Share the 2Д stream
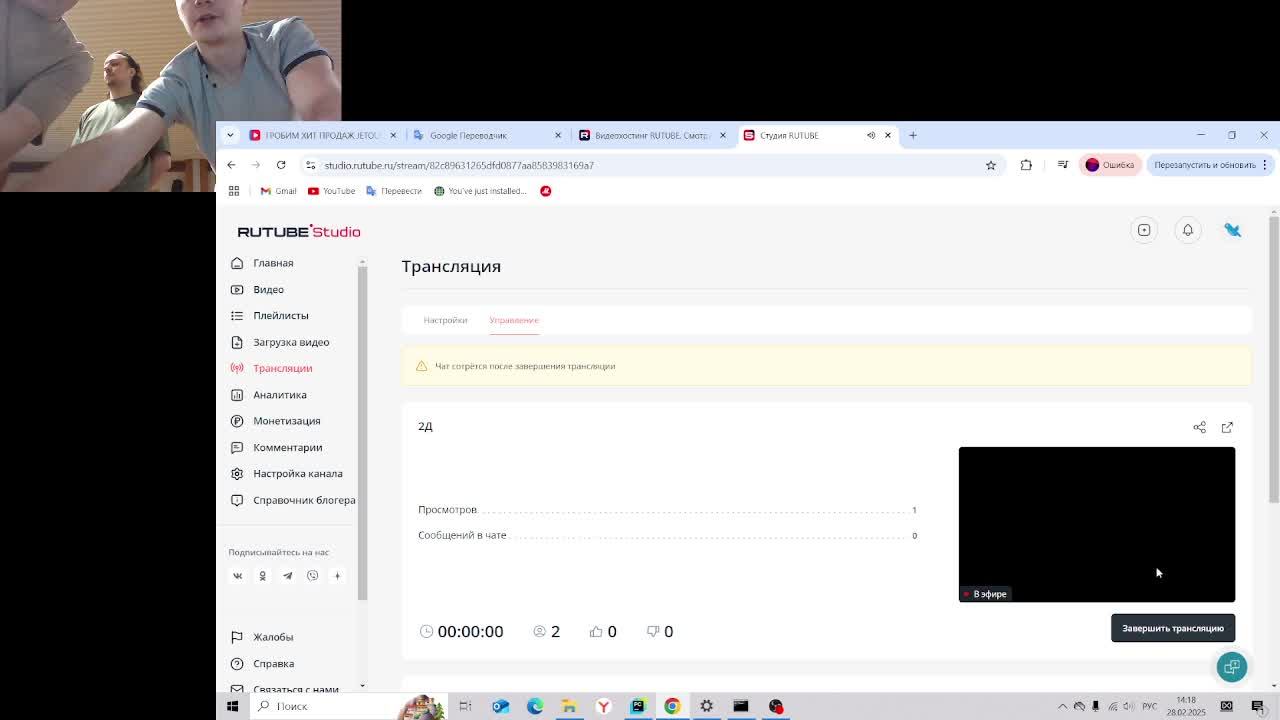Viewport: 1280px width, 720px height. tap(1199, 427)
